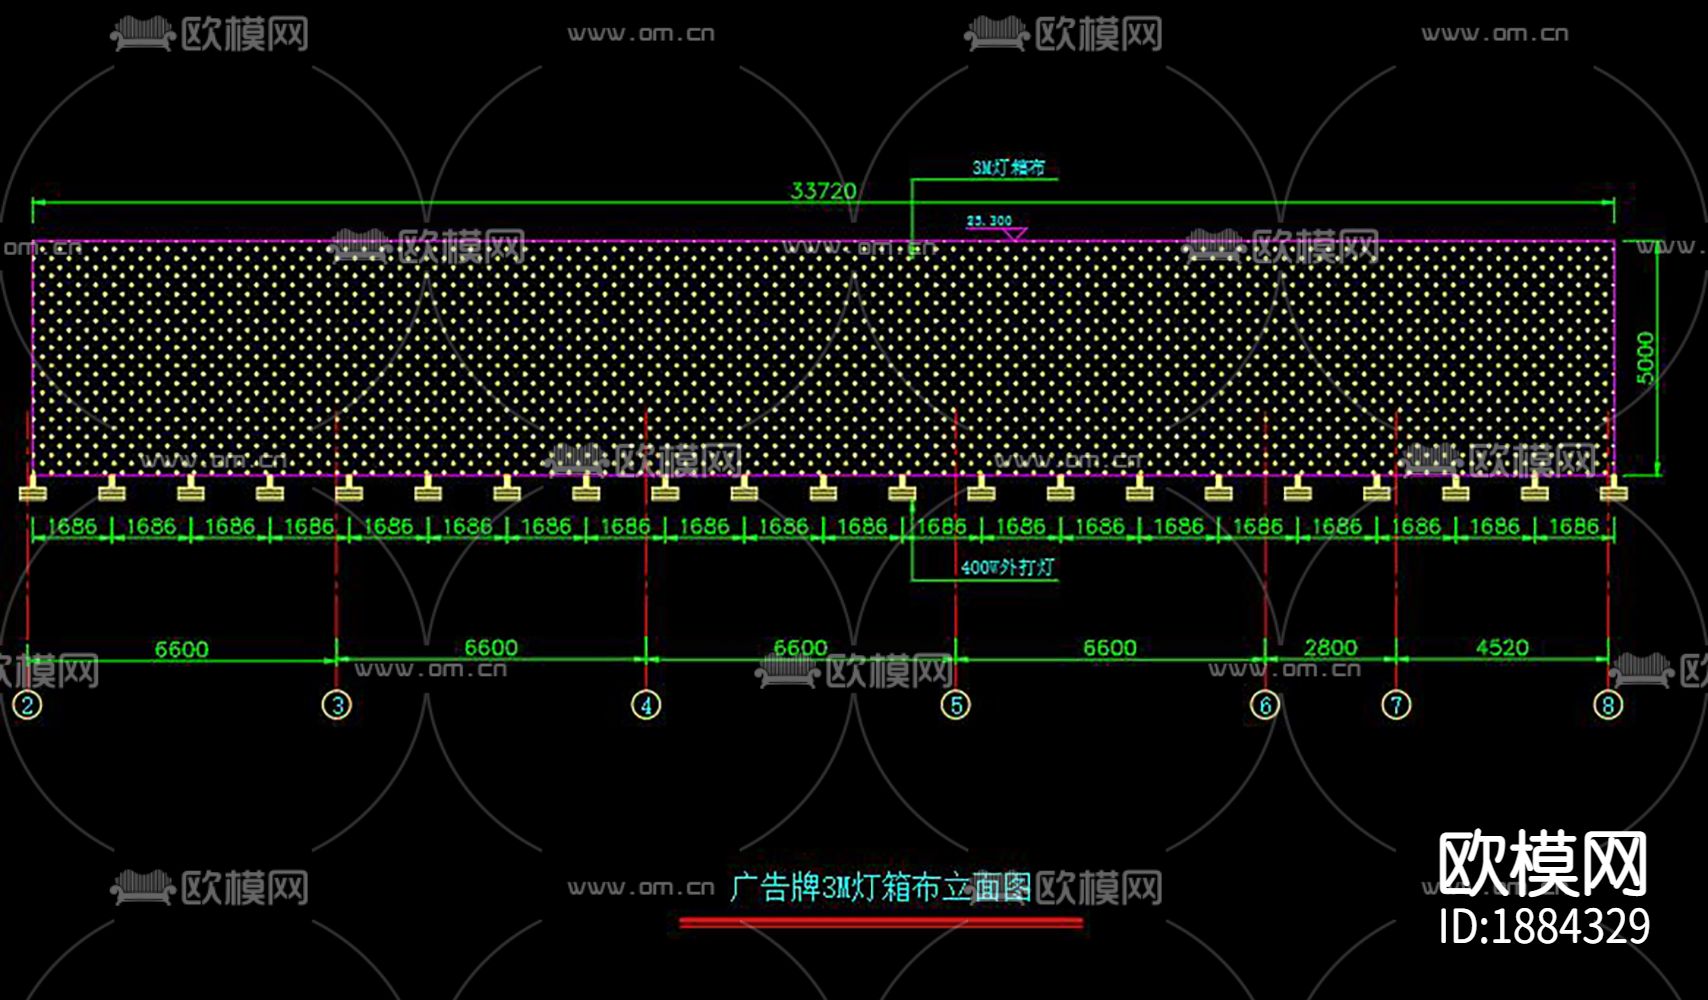Select the axis bubble labeled 2
This screenshot has height=1000, width=1708.
tap(27, 704)
